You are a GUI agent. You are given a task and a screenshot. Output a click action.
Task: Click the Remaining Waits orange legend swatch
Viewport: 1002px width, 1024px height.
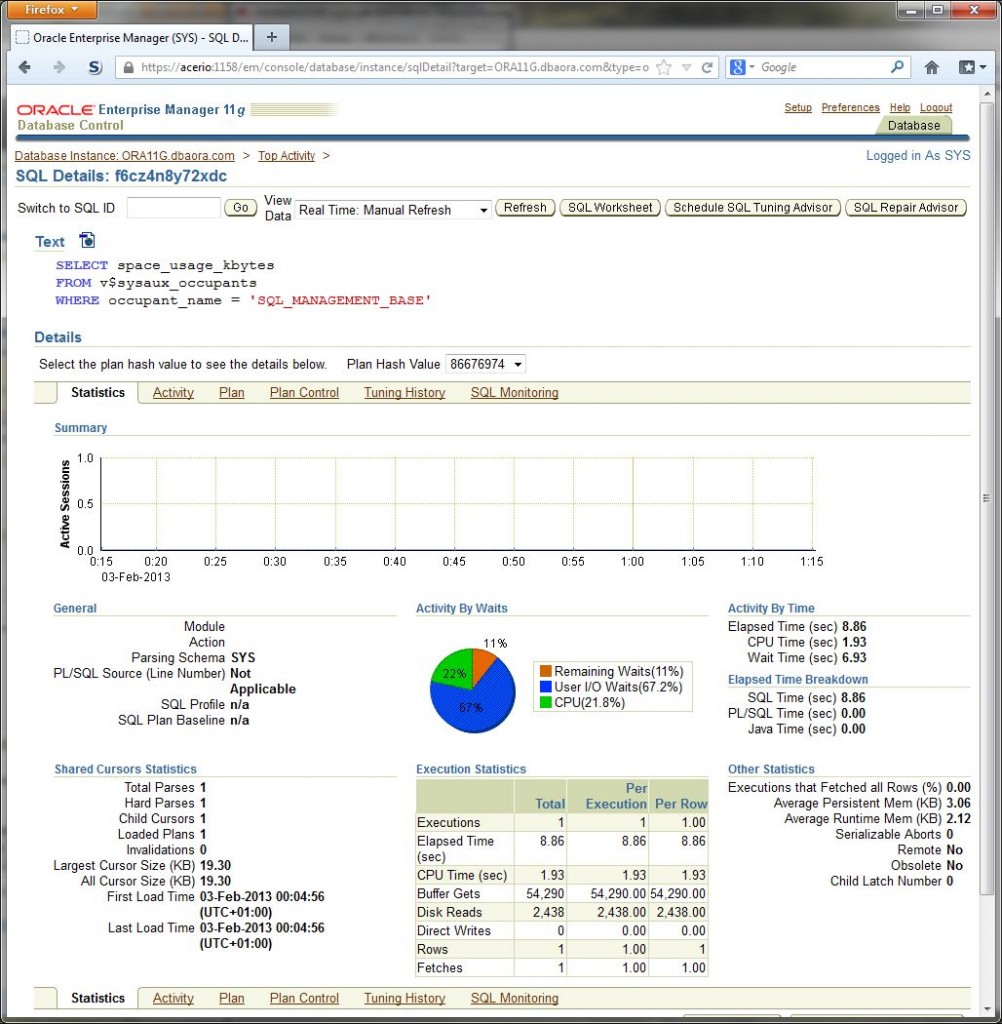pyautogui.click(x=545, y=671)
